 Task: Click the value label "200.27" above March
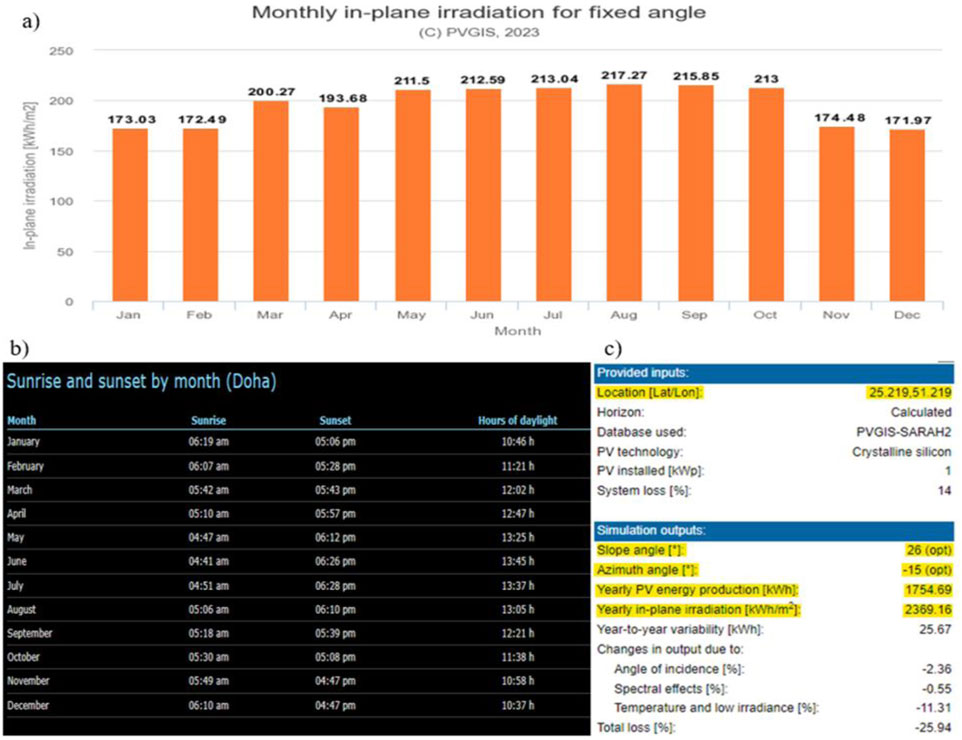click(271, 92)
